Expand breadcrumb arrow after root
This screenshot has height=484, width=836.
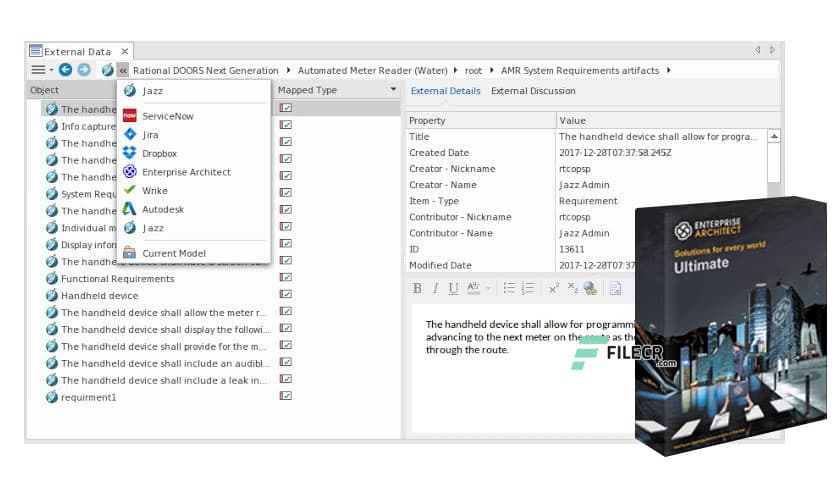tap(491, 70)
